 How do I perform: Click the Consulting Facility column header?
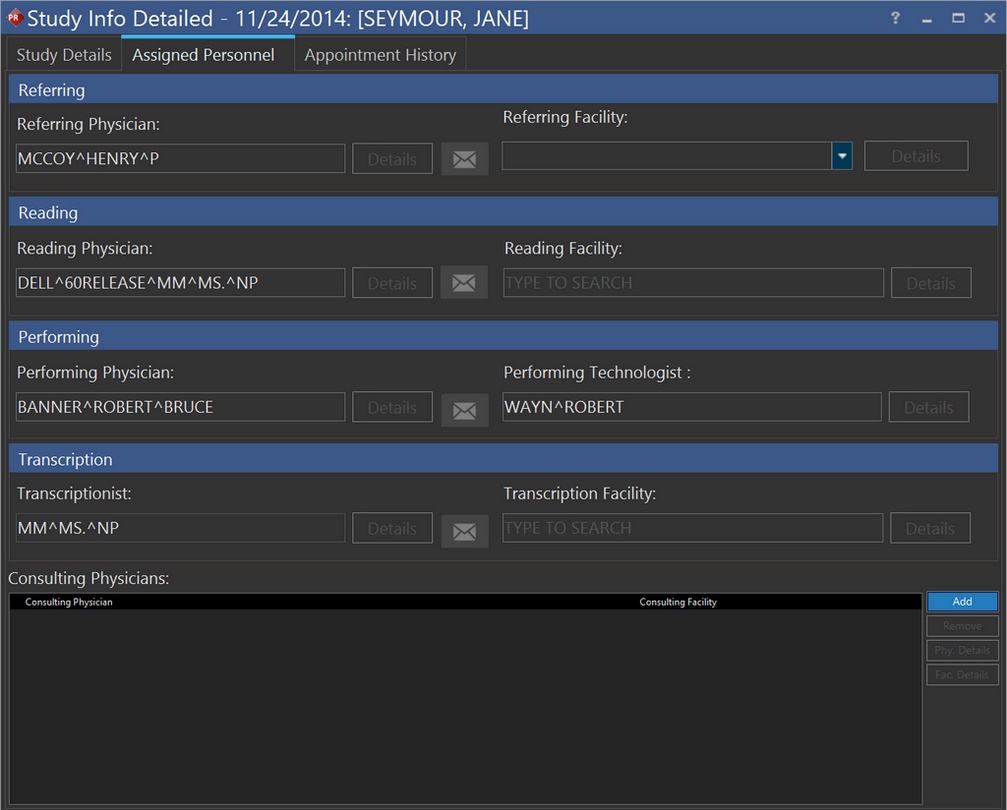678,602
